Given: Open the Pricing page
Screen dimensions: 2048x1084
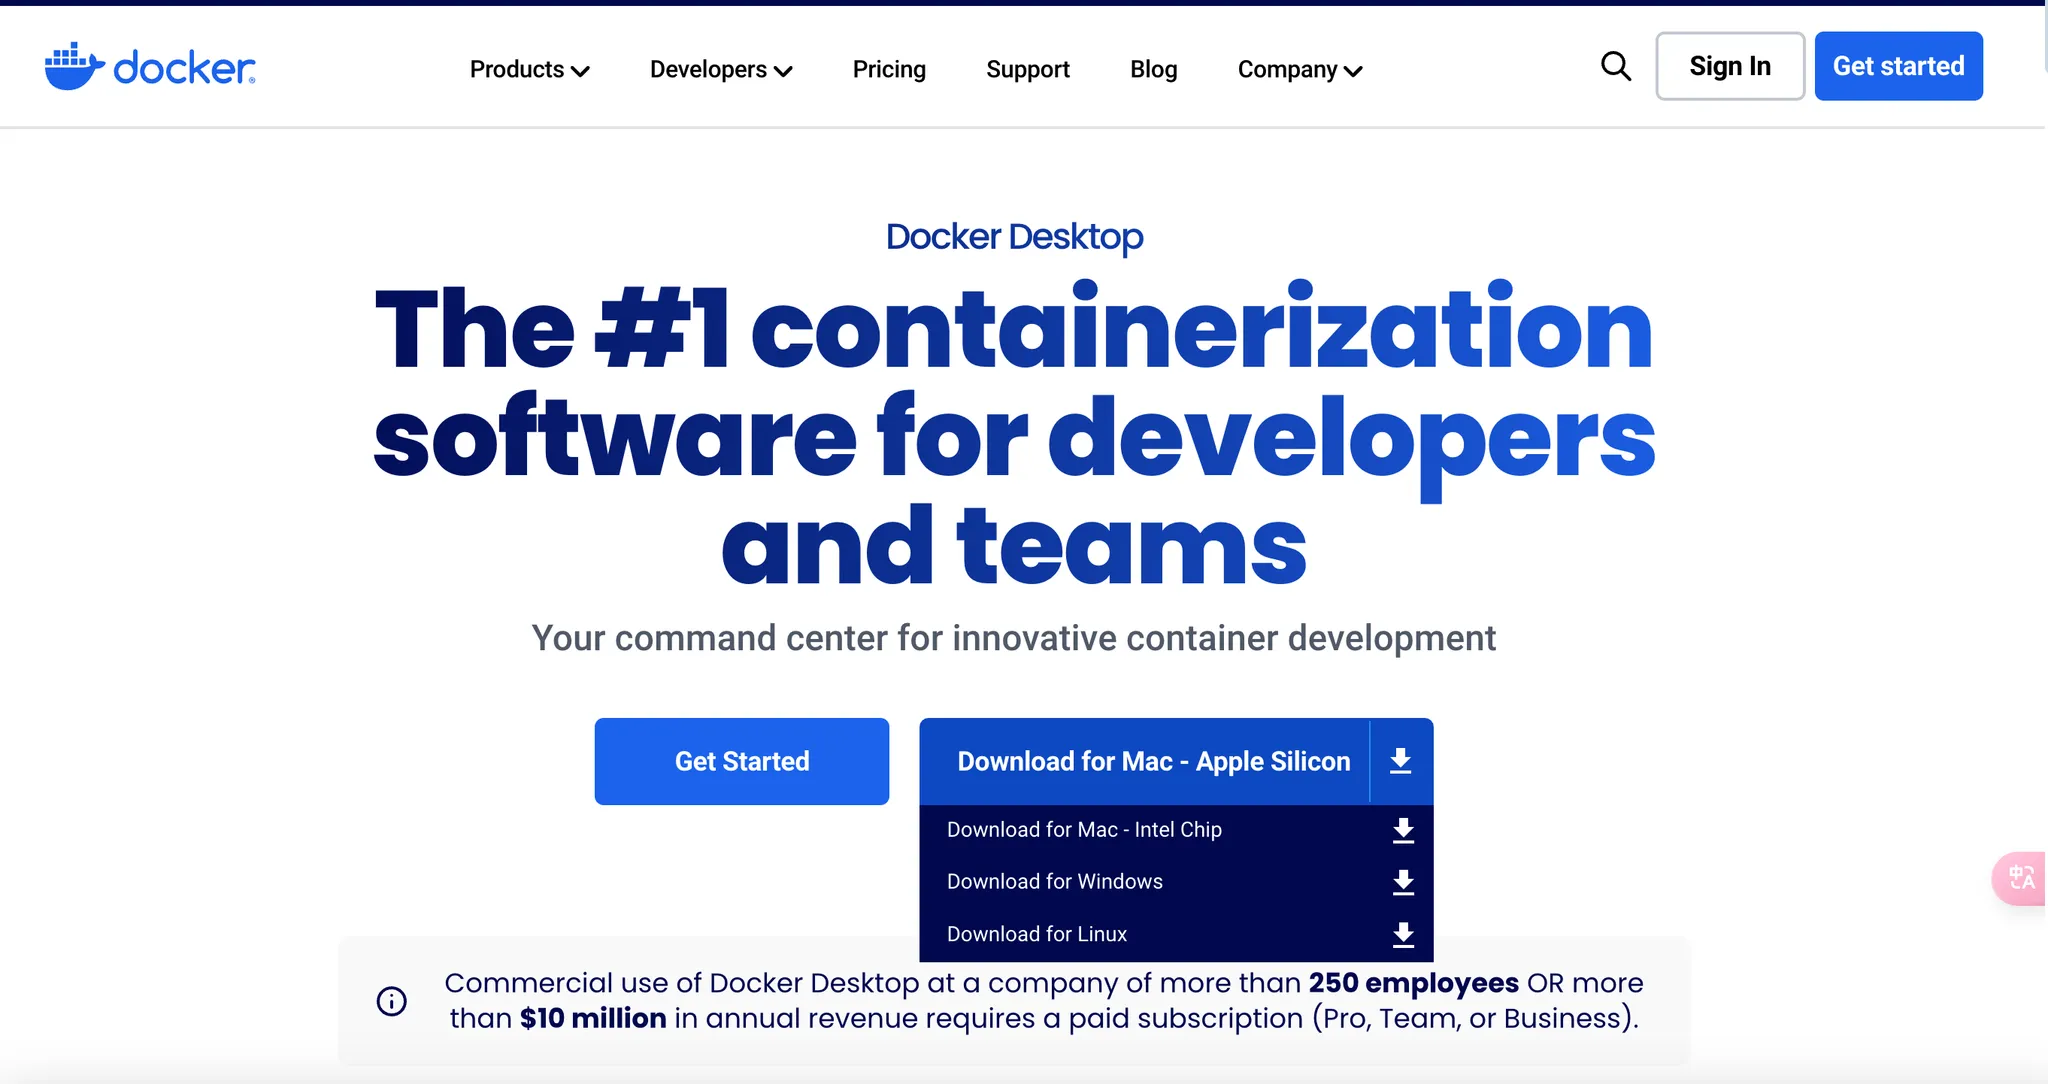Looking at the screenshot, I should point(889,69).
